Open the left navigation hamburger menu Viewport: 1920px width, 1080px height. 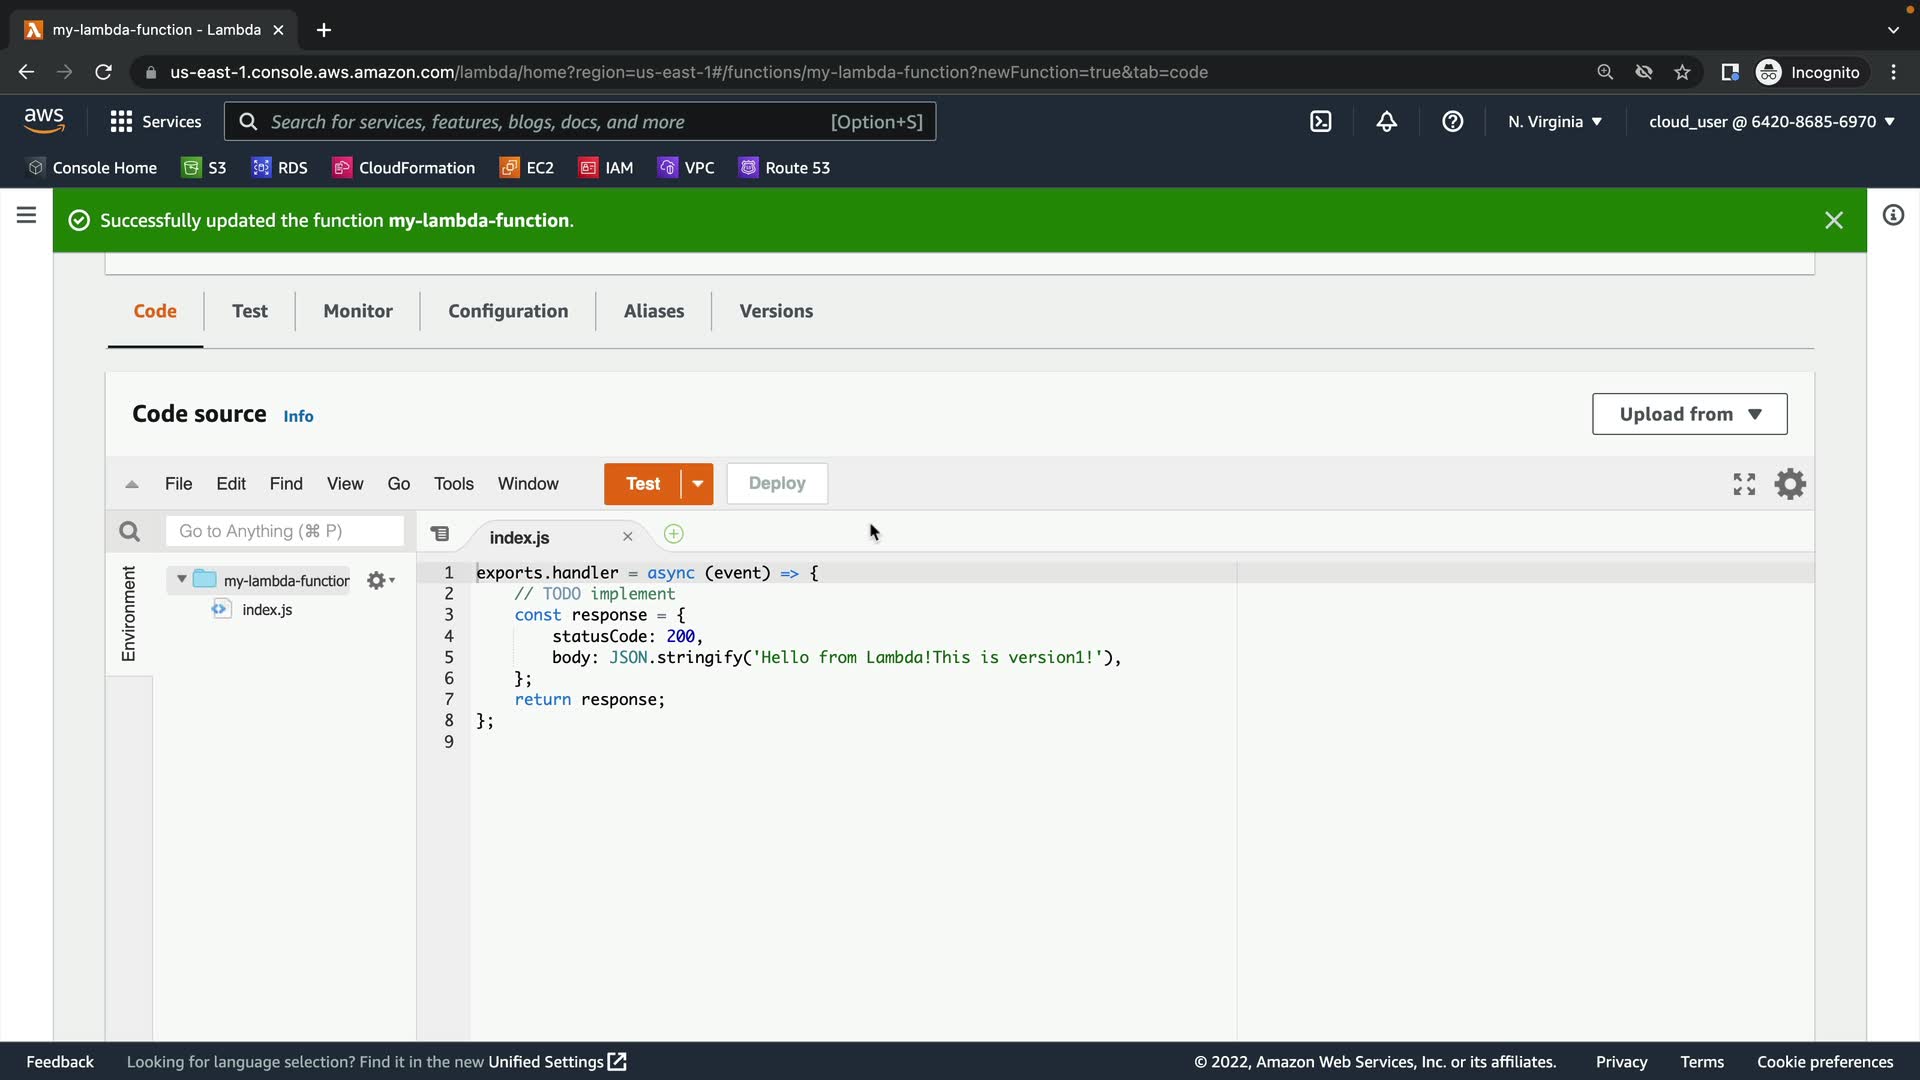pos(27,215)
